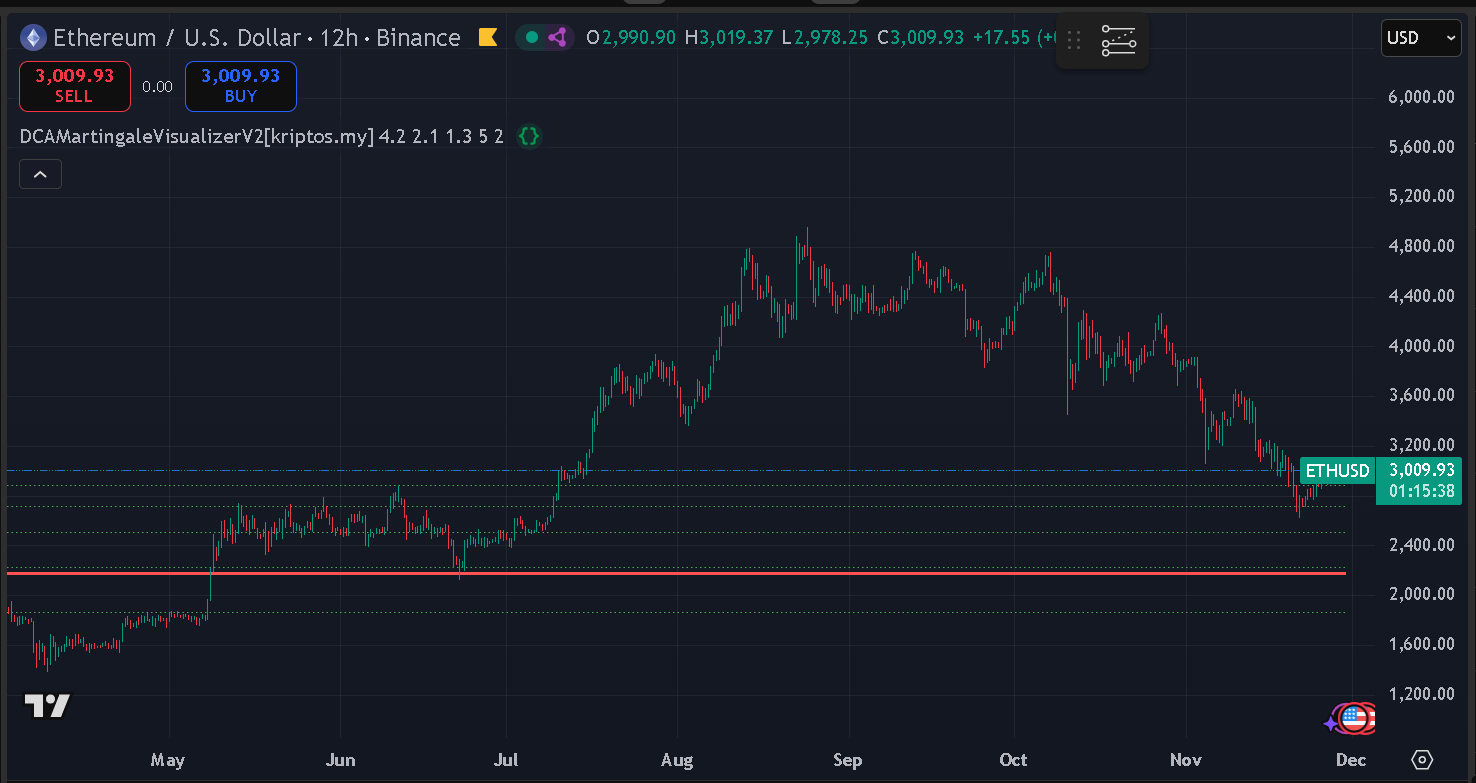Click the green market status dot

(532, 38)
